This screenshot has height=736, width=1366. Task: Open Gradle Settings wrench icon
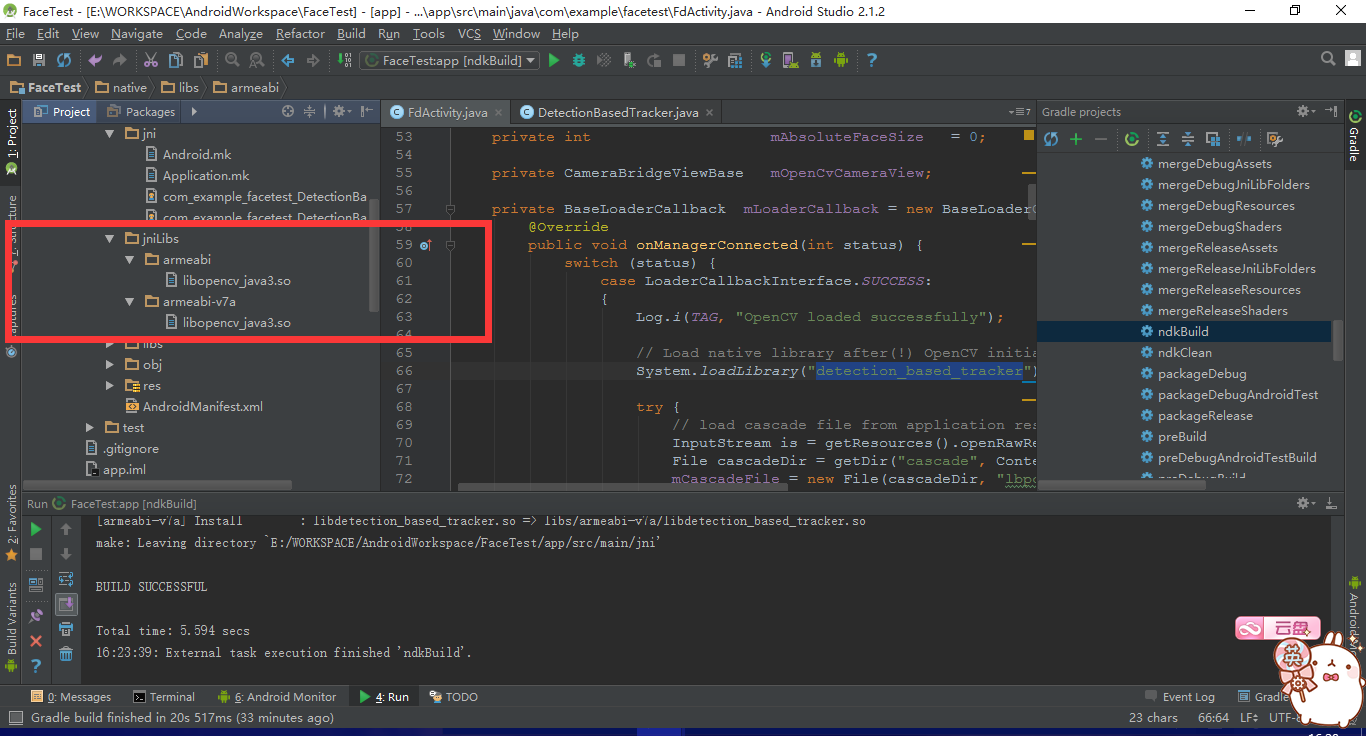[x=1275, y=139]
